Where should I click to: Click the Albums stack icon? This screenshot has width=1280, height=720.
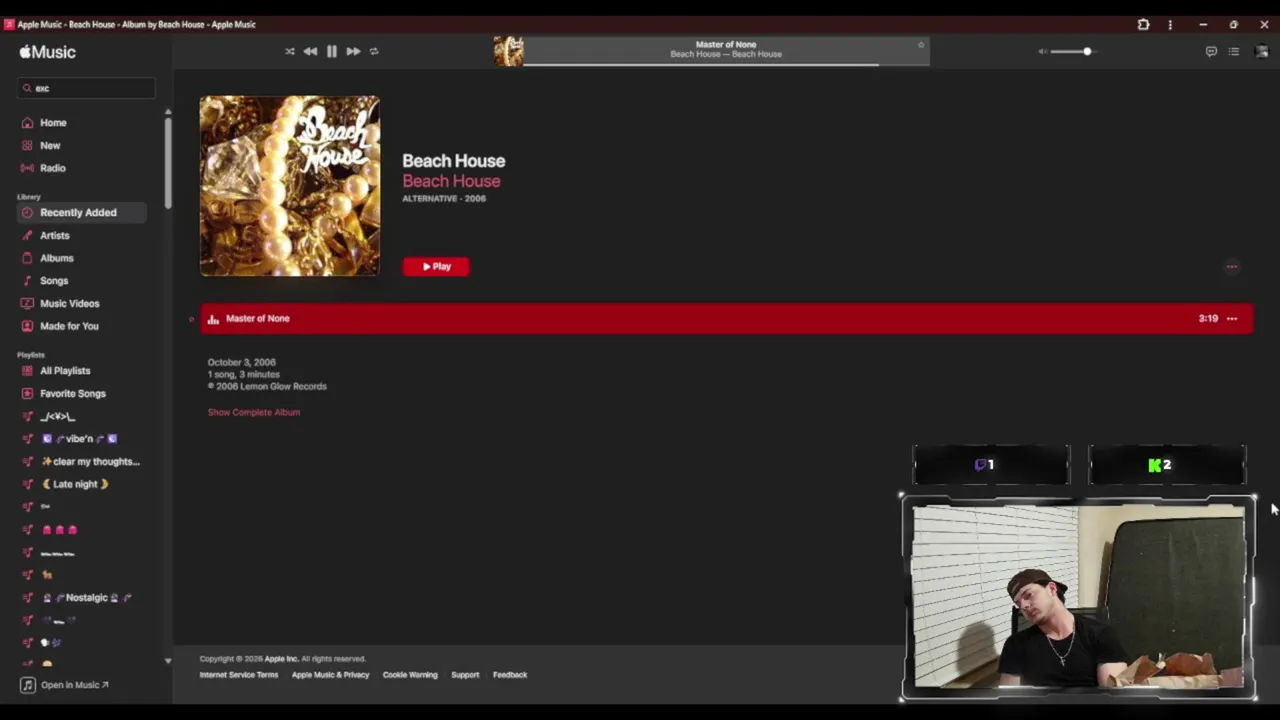(27, 258)
